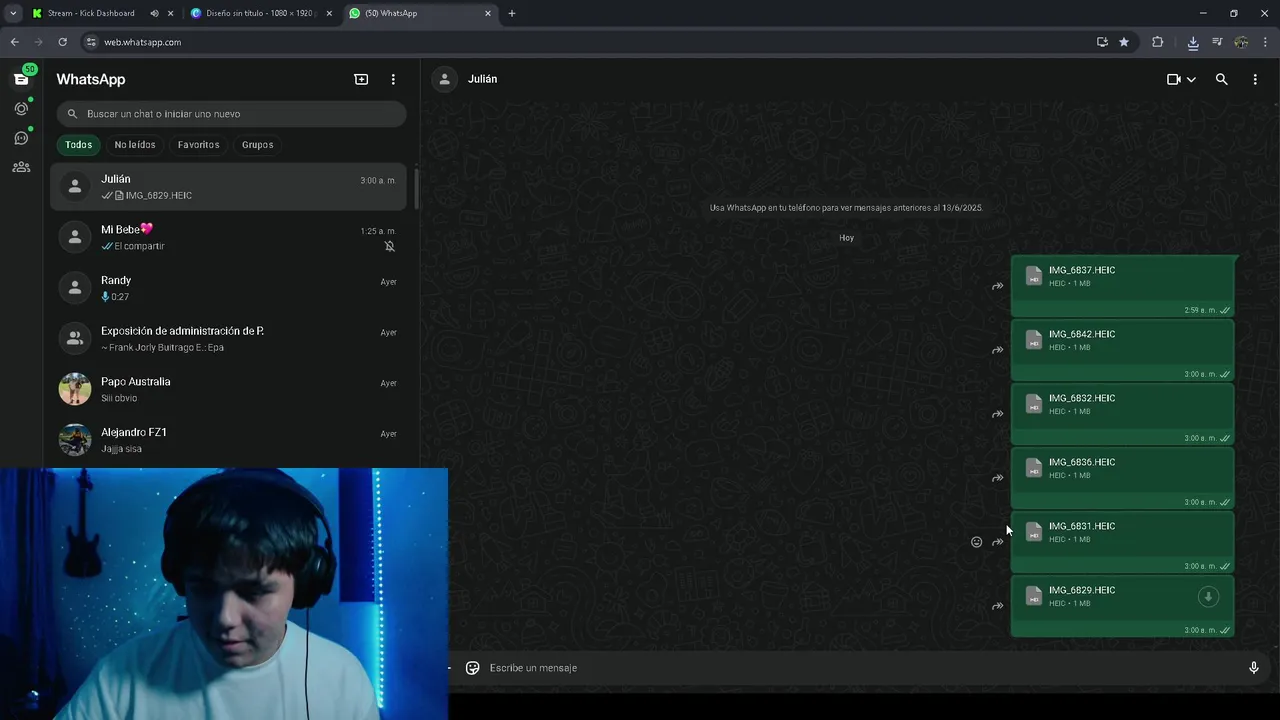The image size is (1280, 720).
Task: Open a new browser tab
Action: (512, 13)
